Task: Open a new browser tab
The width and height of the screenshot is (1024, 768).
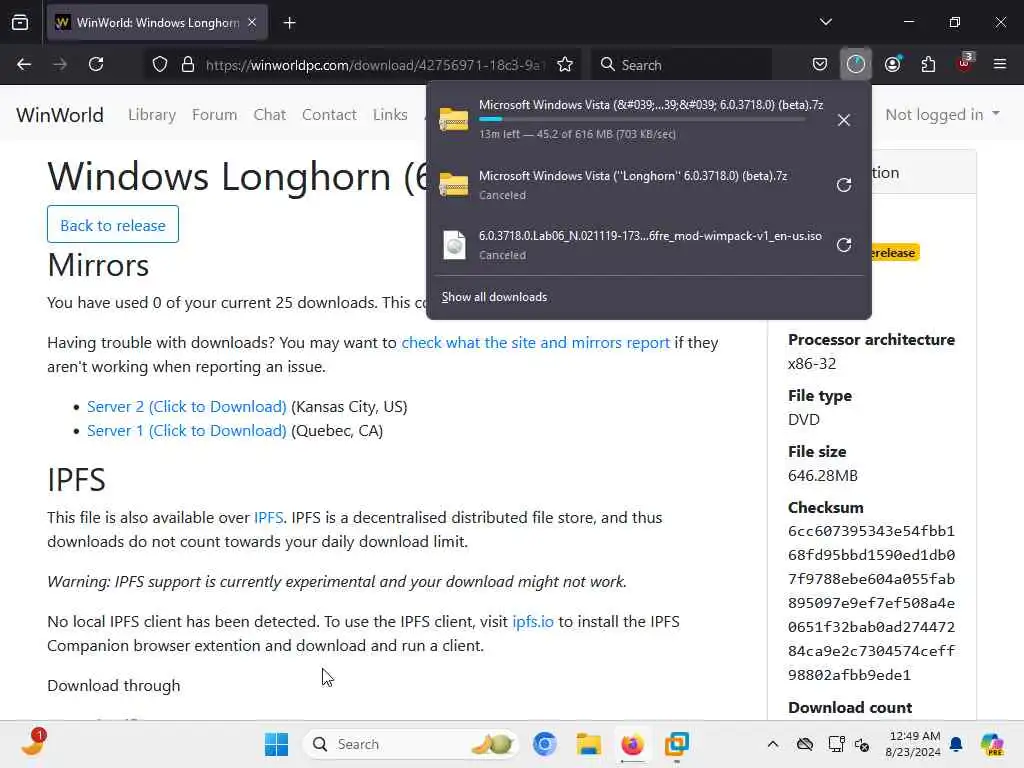Action: click(289, 23)
